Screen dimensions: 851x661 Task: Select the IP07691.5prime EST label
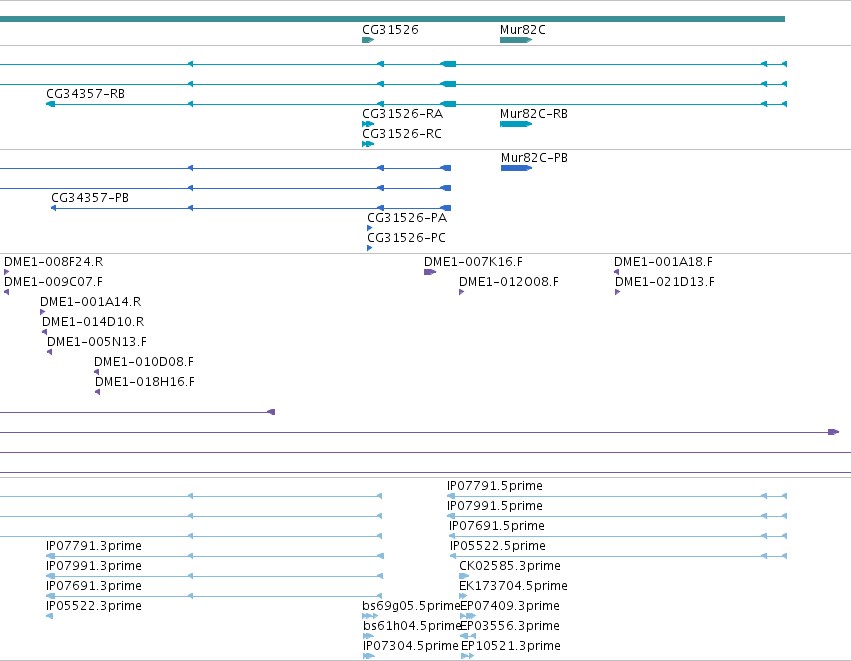coord(497,526)
